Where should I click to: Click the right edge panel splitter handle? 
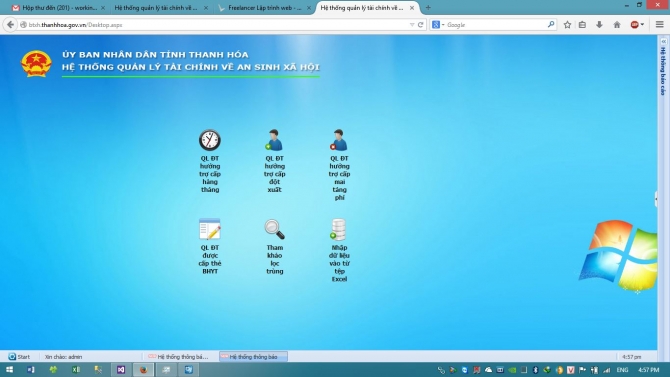pos(656,199)
